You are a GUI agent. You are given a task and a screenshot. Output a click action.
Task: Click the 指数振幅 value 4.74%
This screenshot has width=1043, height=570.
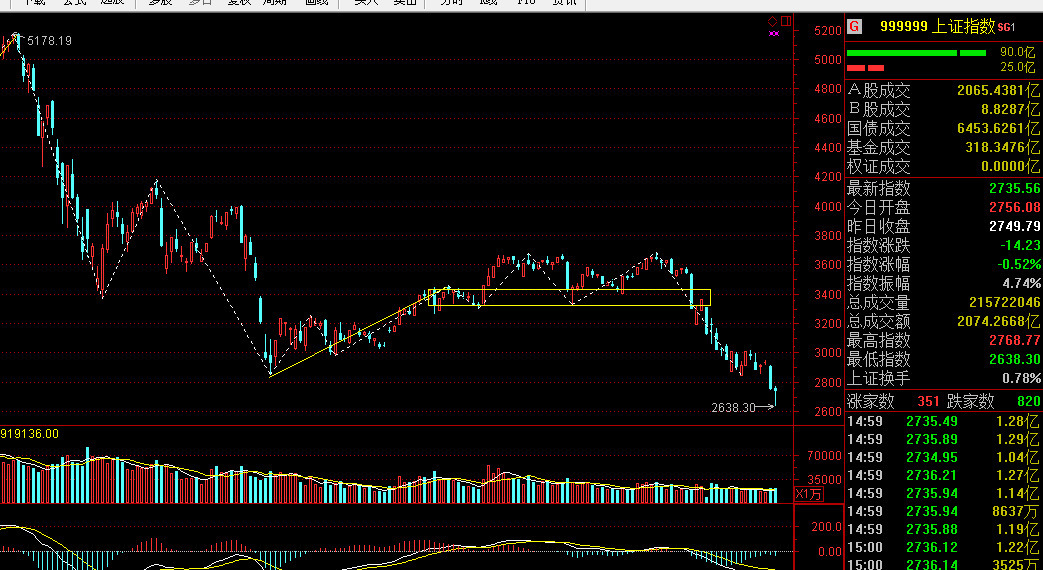click(x=1022, y=283)
